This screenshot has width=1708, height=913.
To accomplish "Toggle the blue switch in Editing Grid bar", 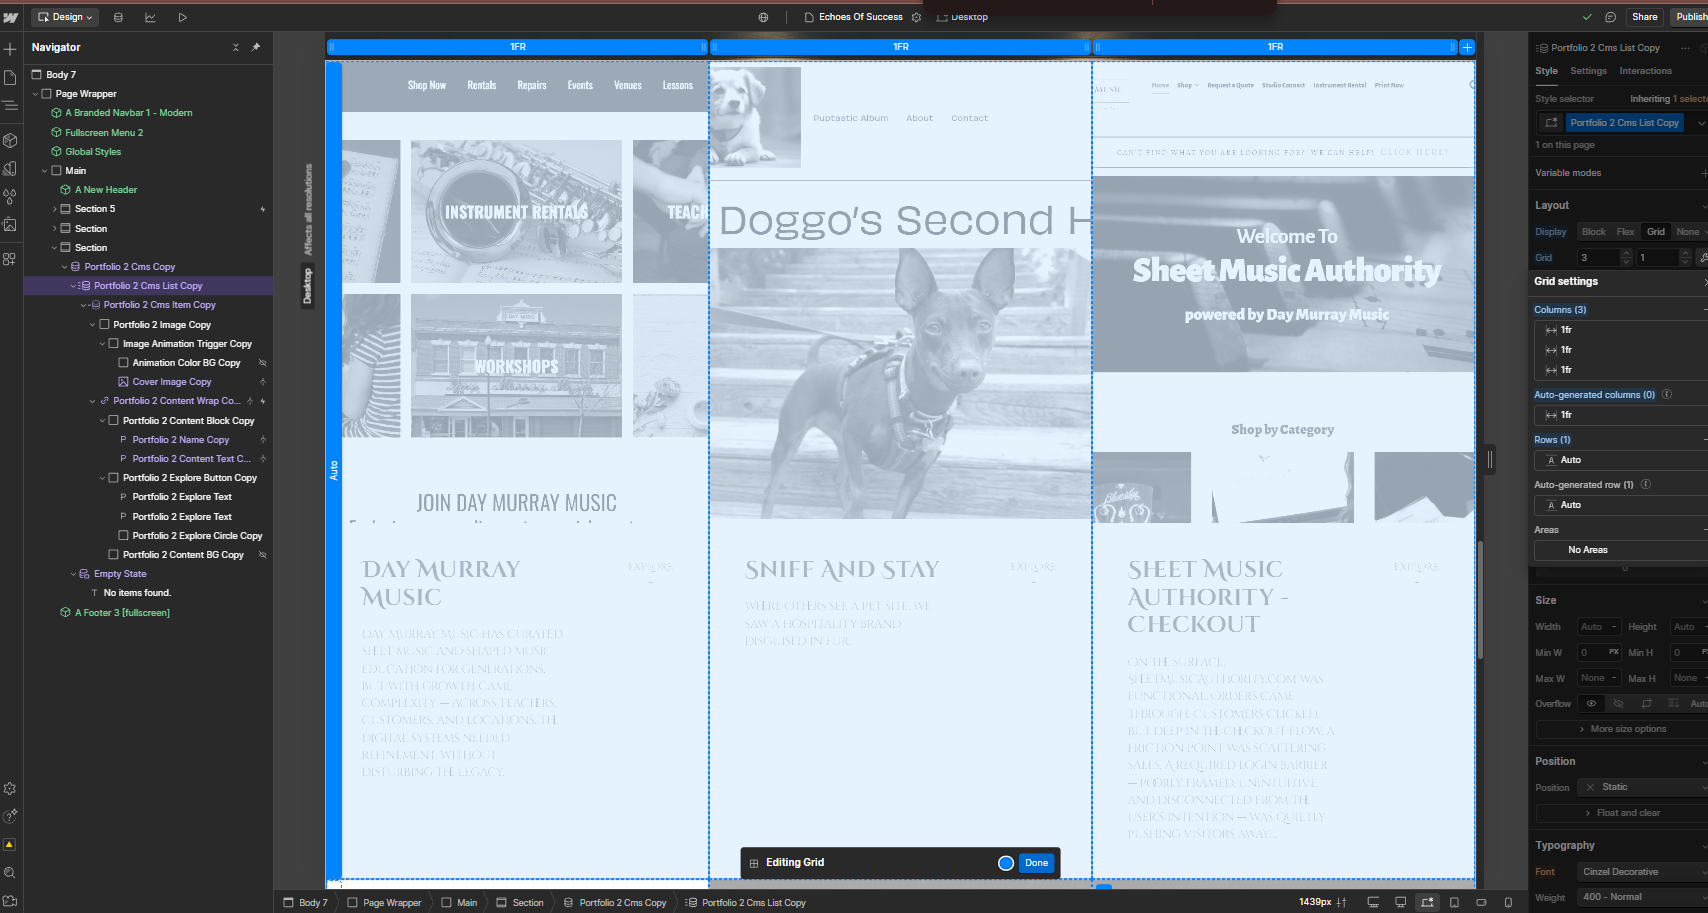I will click(x=1006, y=863).
